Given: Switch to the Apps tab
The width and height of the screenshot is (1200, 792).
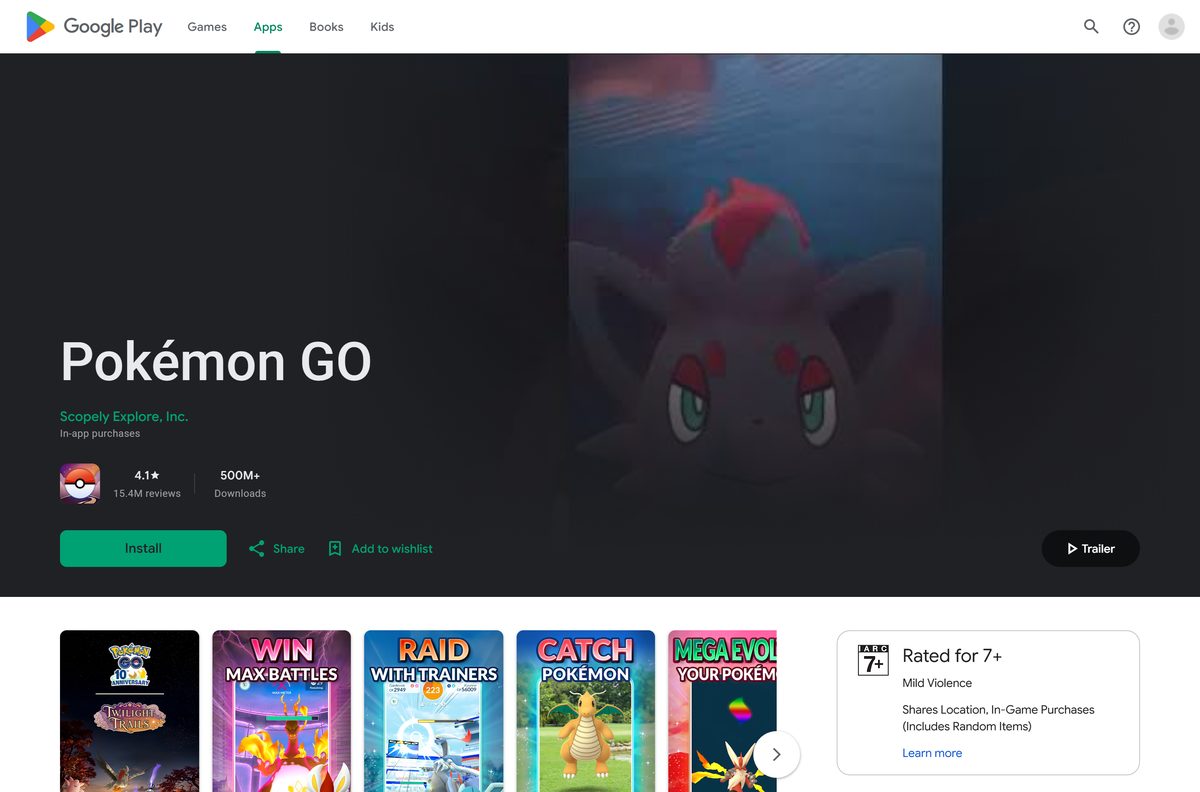Looking at the screenshot, I should (x=268, y=27).
